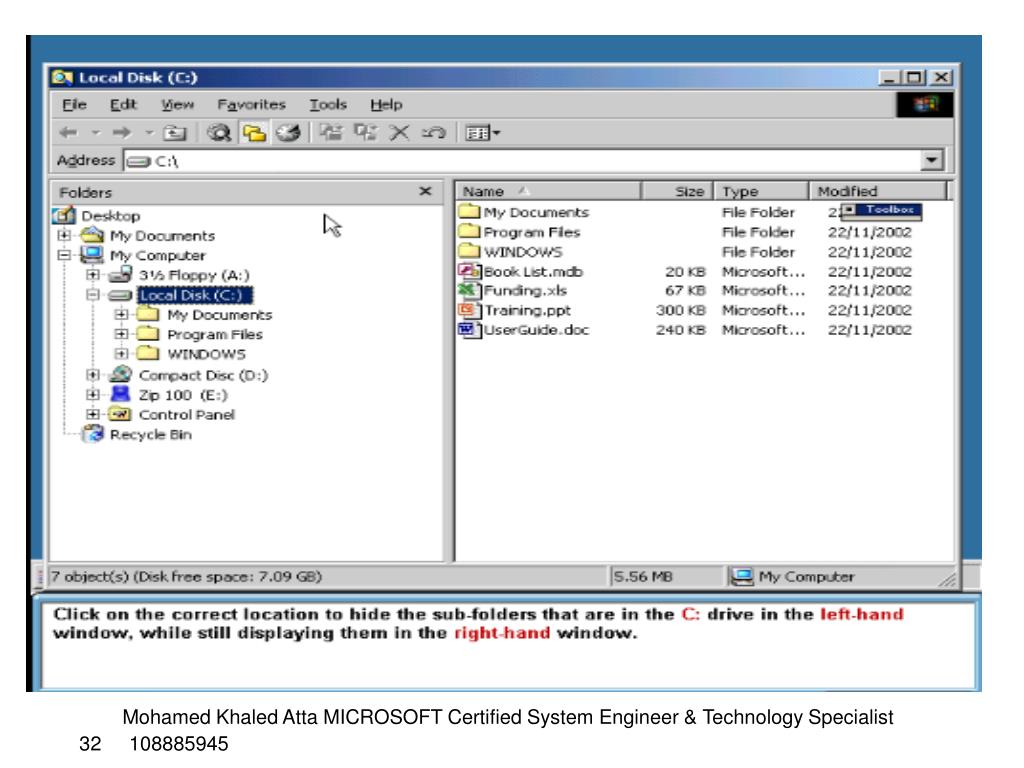
Task: Open the Back button history arrow
Action: pyautogui.click(x=96, y=133)
